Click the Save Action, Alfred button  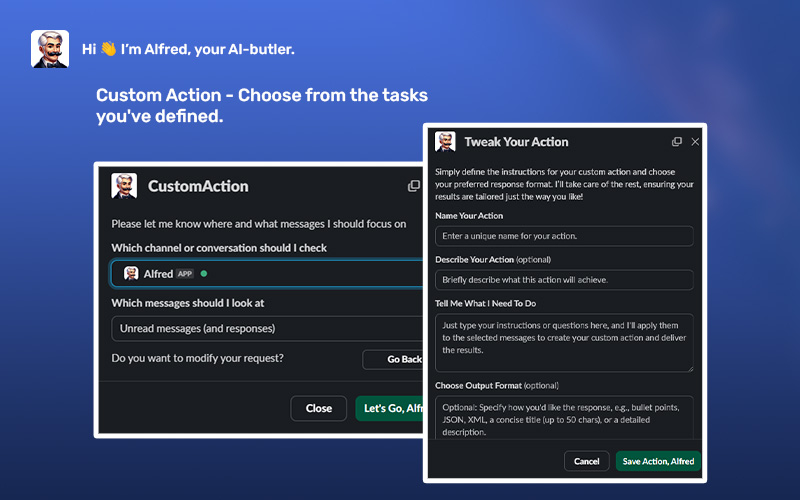(658, 461)
